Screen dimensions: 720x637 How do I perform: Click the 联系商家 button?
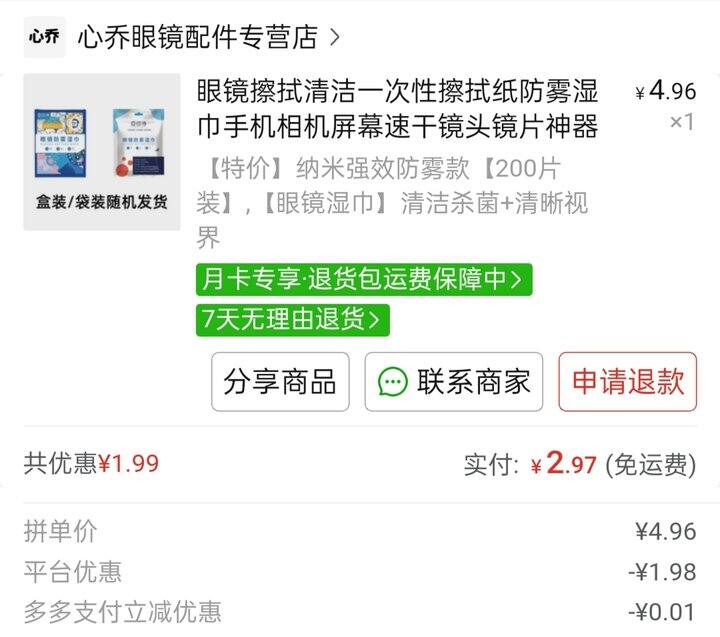[x=454, y=382]
